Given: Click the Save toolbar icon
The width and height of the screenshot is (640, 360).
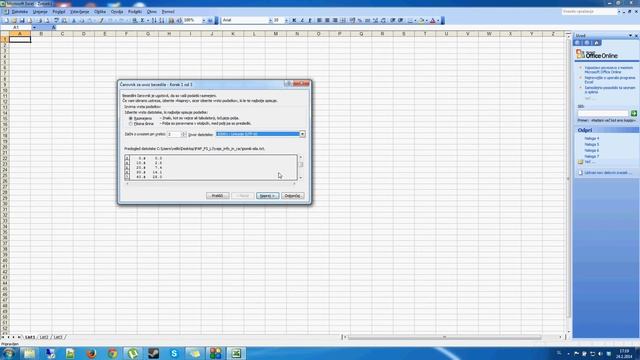Looking at the screenshot, I should point(22,20).
